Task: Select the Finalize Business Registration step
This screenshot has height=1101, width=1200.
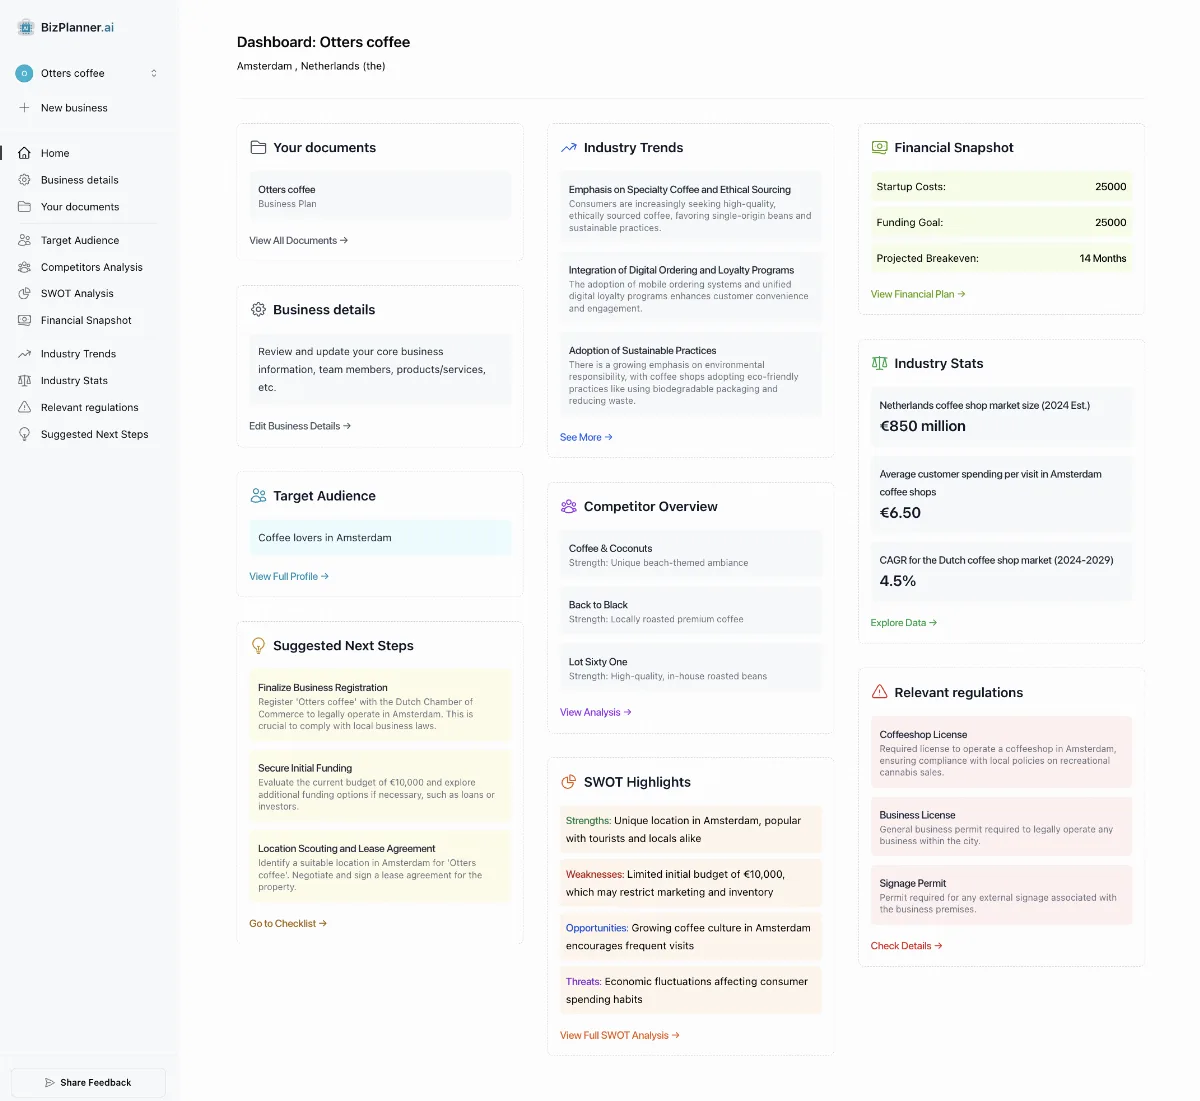Action: click(380, 706)
